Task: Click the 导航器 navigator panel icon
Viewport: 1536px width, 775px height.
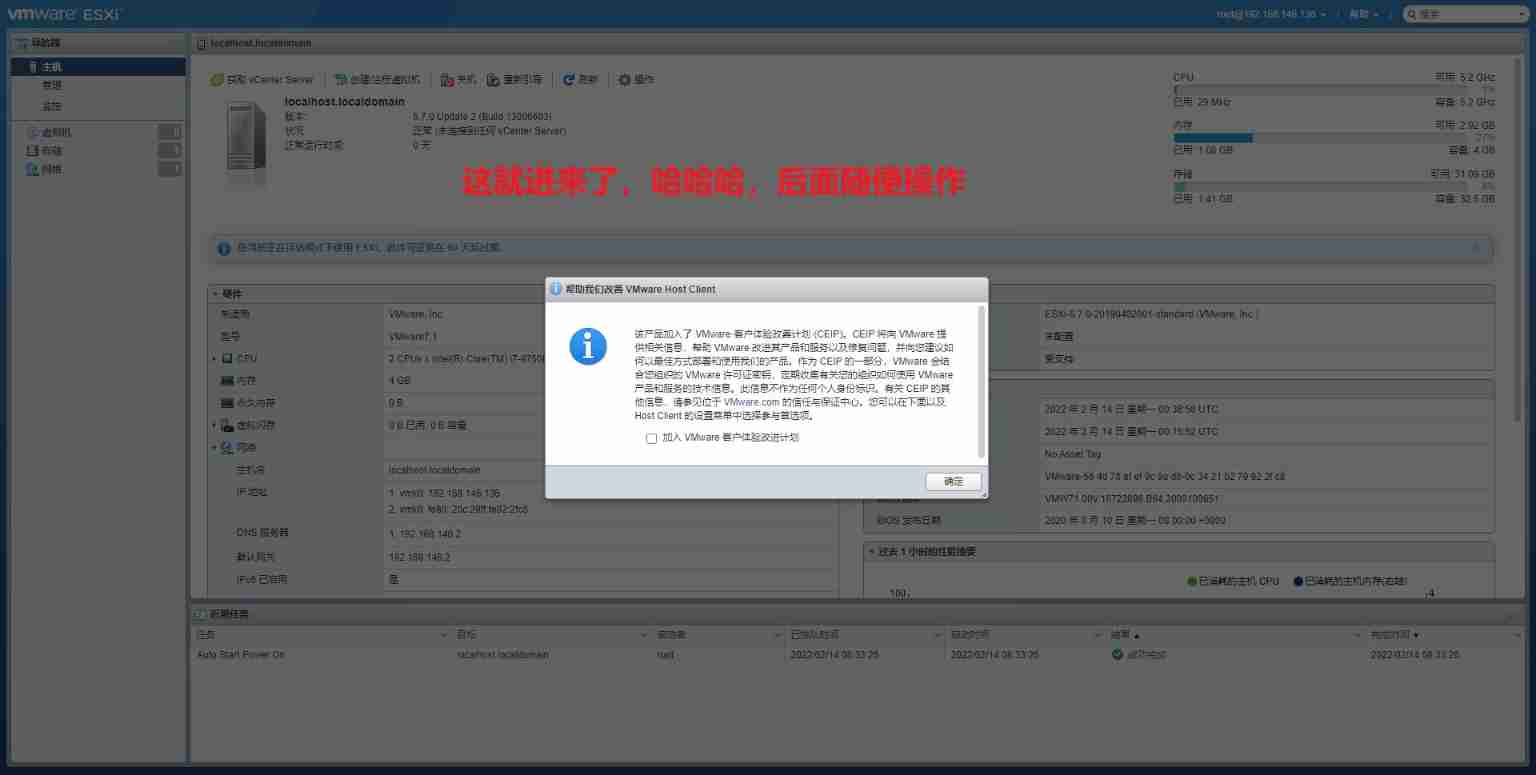Action: [20, 43]
